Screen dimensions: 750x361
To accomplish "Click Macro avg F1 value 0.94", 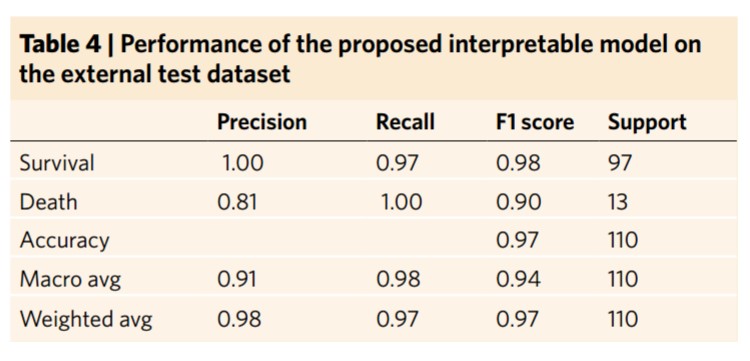I will pyautogui.click(x=518, y=279).
